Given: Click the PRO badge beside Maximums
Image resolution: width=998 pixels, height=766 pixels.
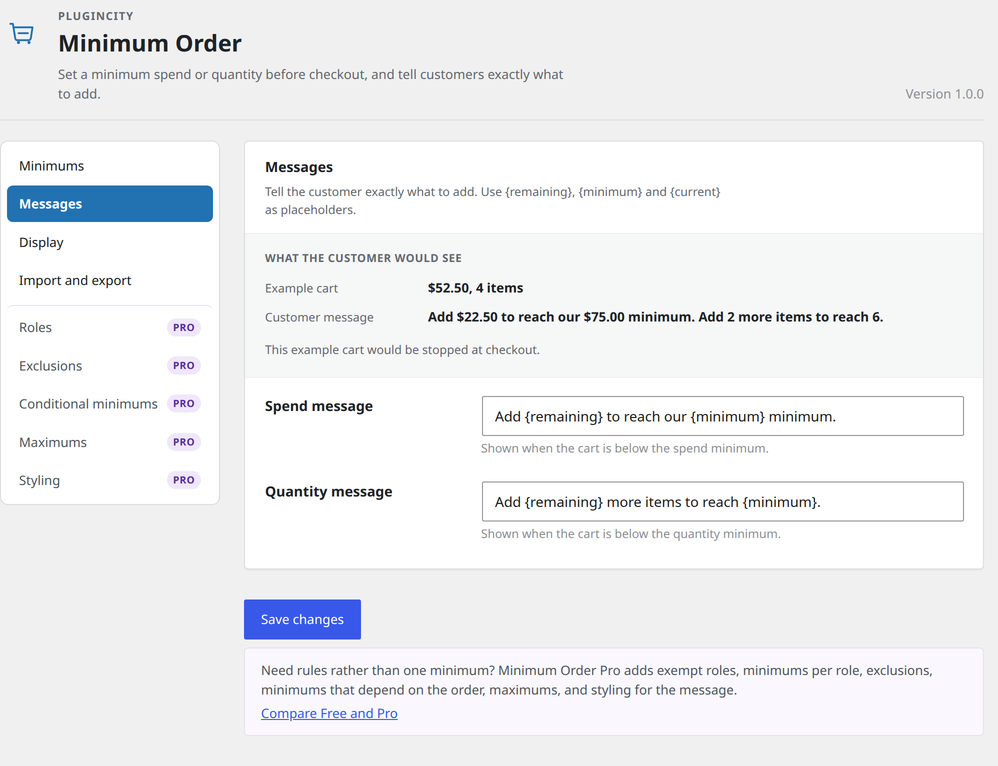Looking at the screenshot, I should click(184, 442).
